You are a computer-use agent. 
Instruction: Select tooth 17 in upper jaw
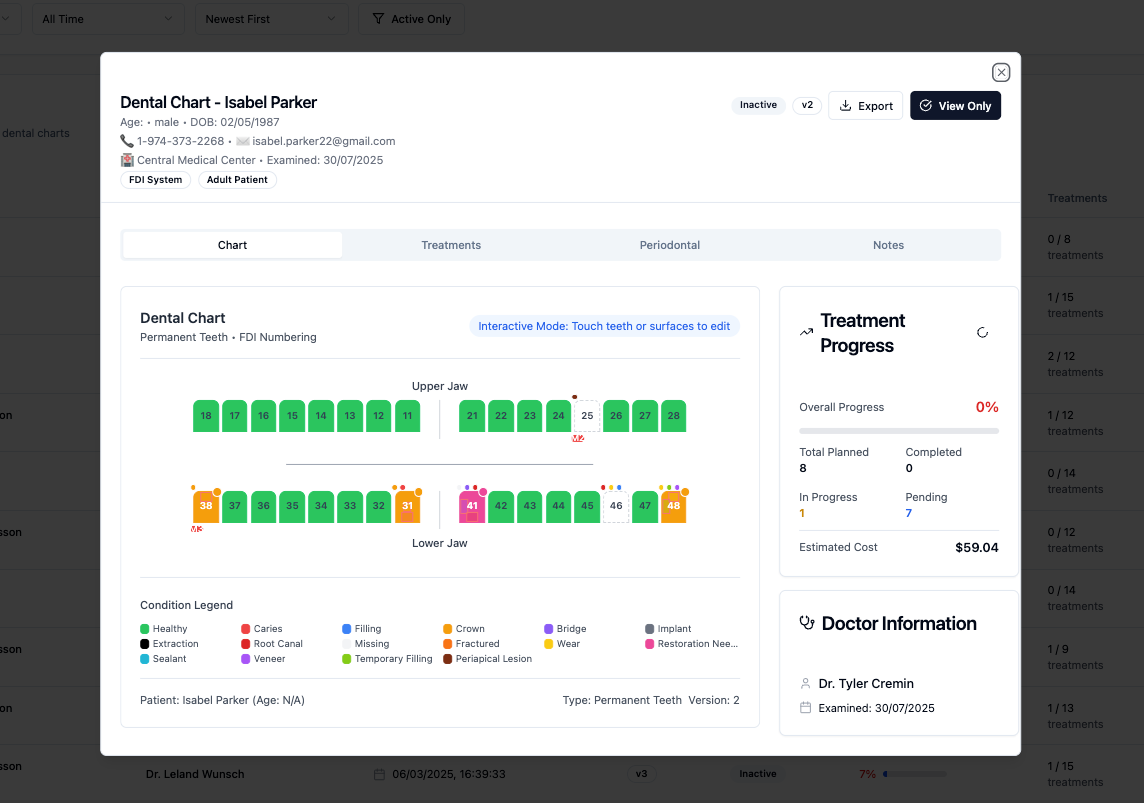click(x=234, y=416)
